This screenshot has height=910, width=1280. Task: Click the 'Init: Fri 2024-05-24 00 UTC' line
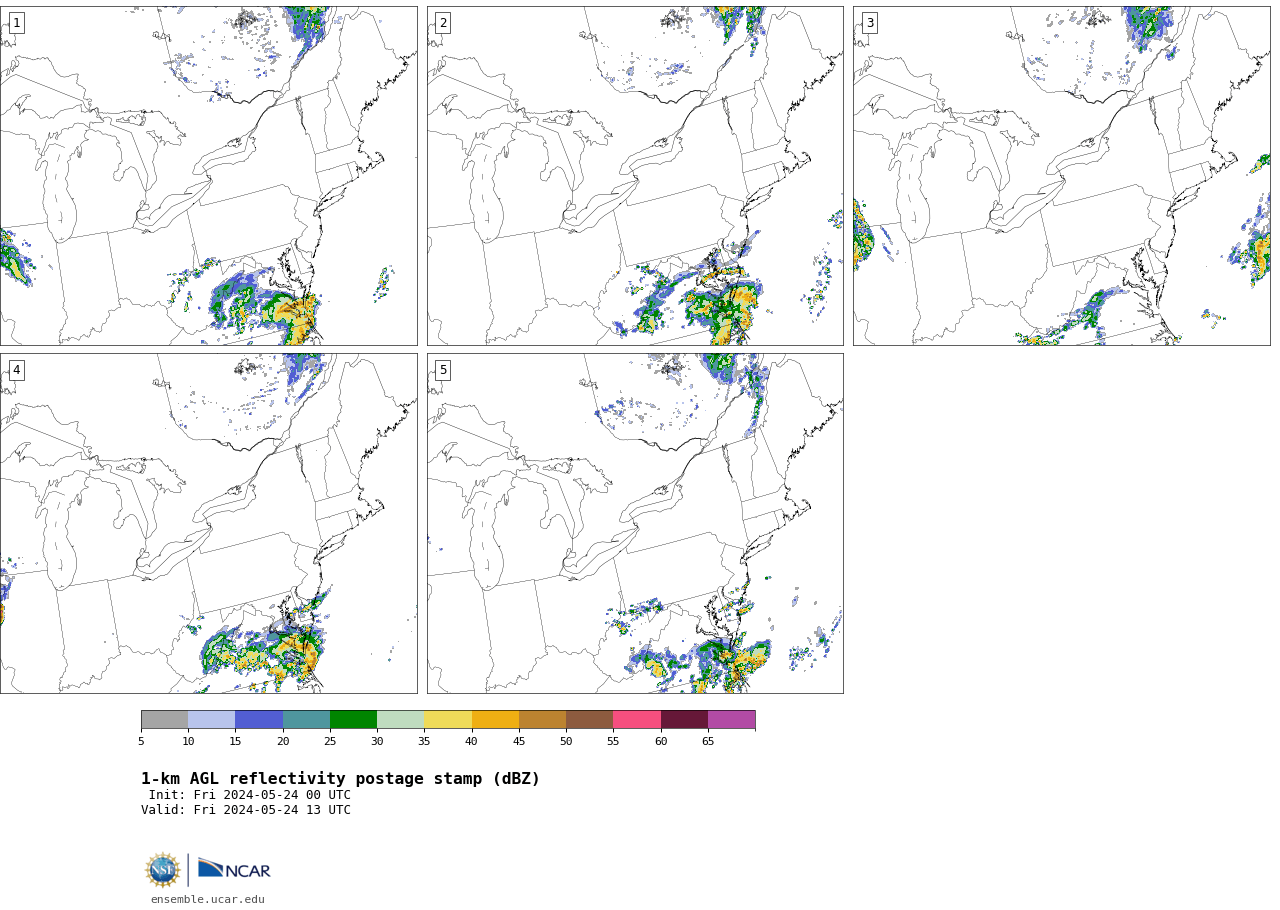tap(250, 795)
